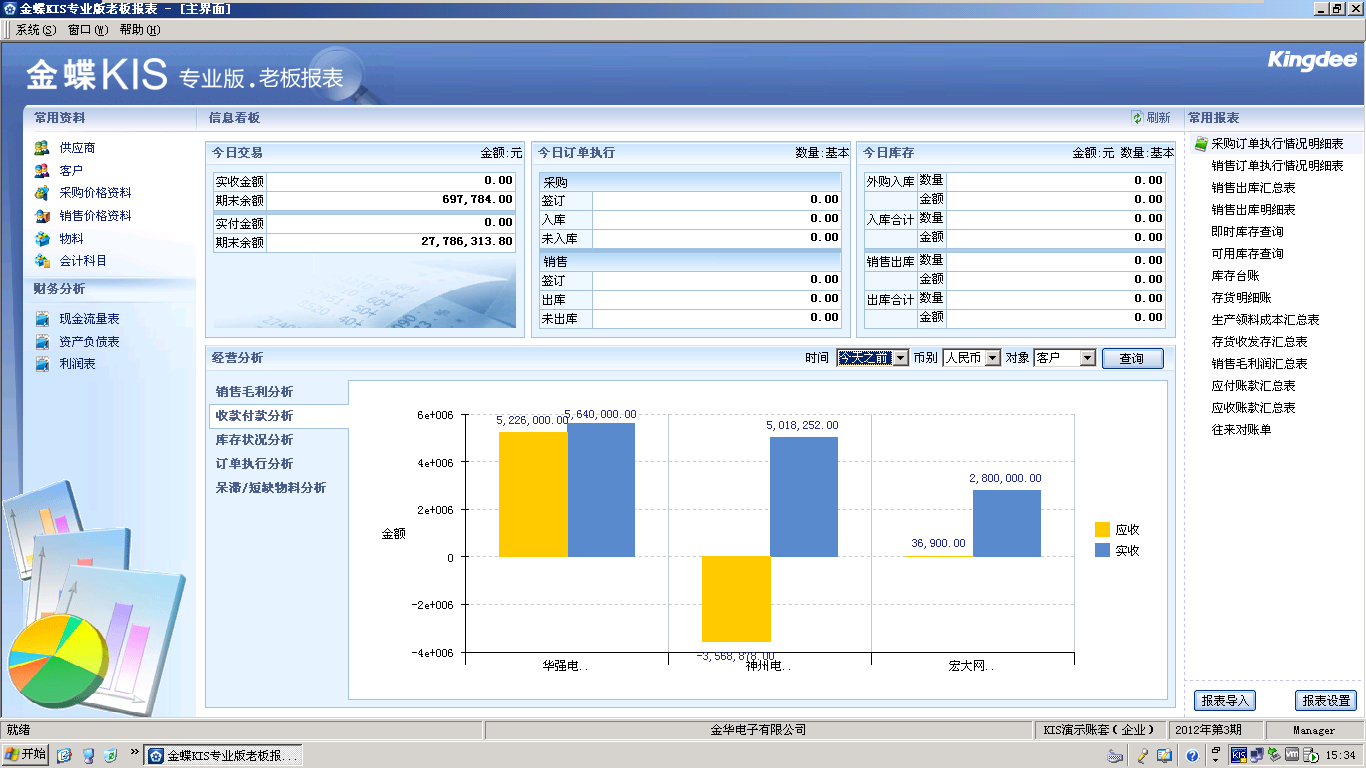Open 应付账款汇总表 report
Image resolution: width=1366 pixels, height=768 pixels.
click(1253, 386)
